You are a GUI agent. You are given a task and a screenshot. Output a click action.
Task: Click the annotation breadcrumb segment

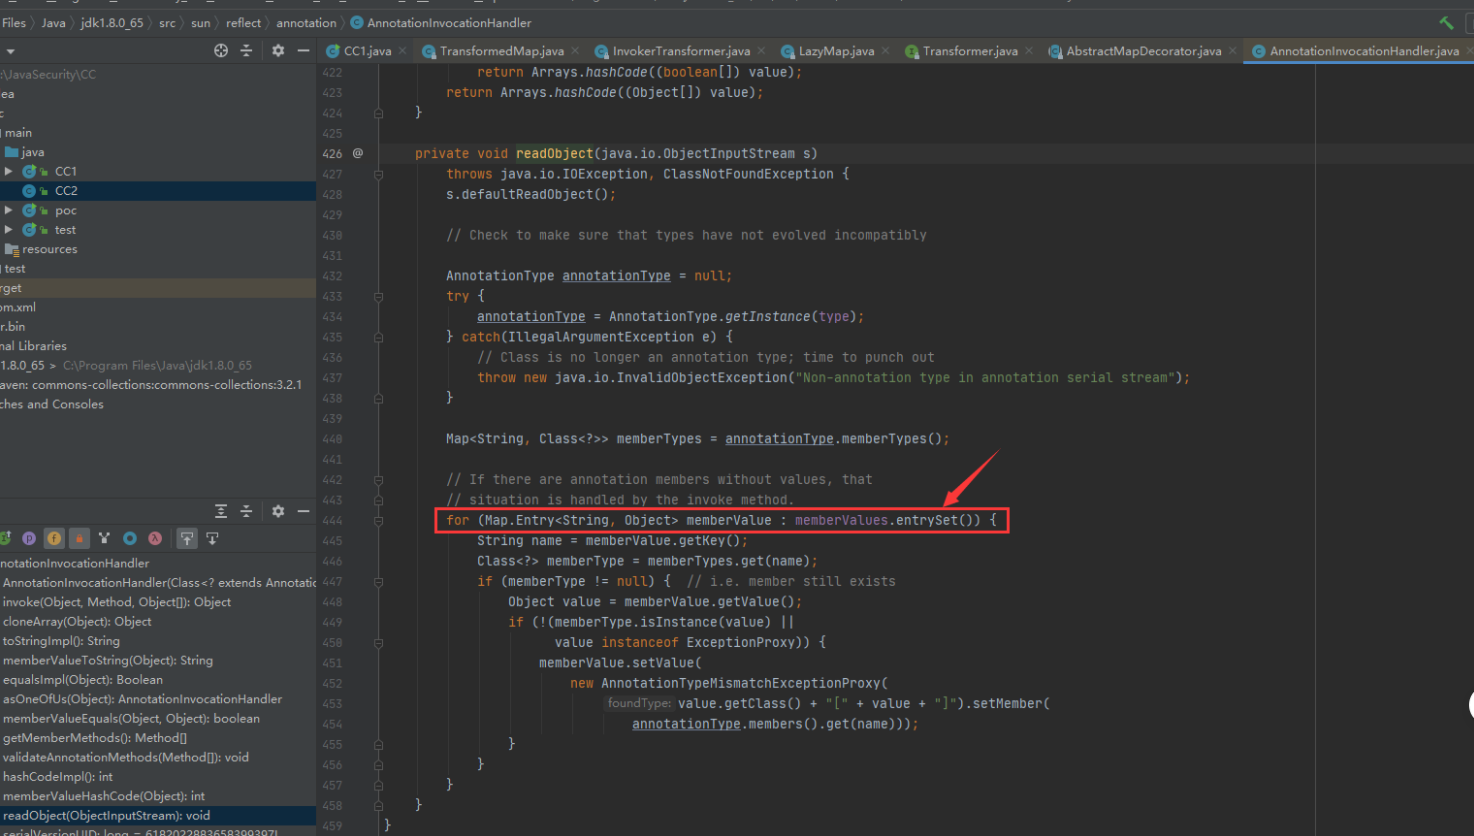306,22
